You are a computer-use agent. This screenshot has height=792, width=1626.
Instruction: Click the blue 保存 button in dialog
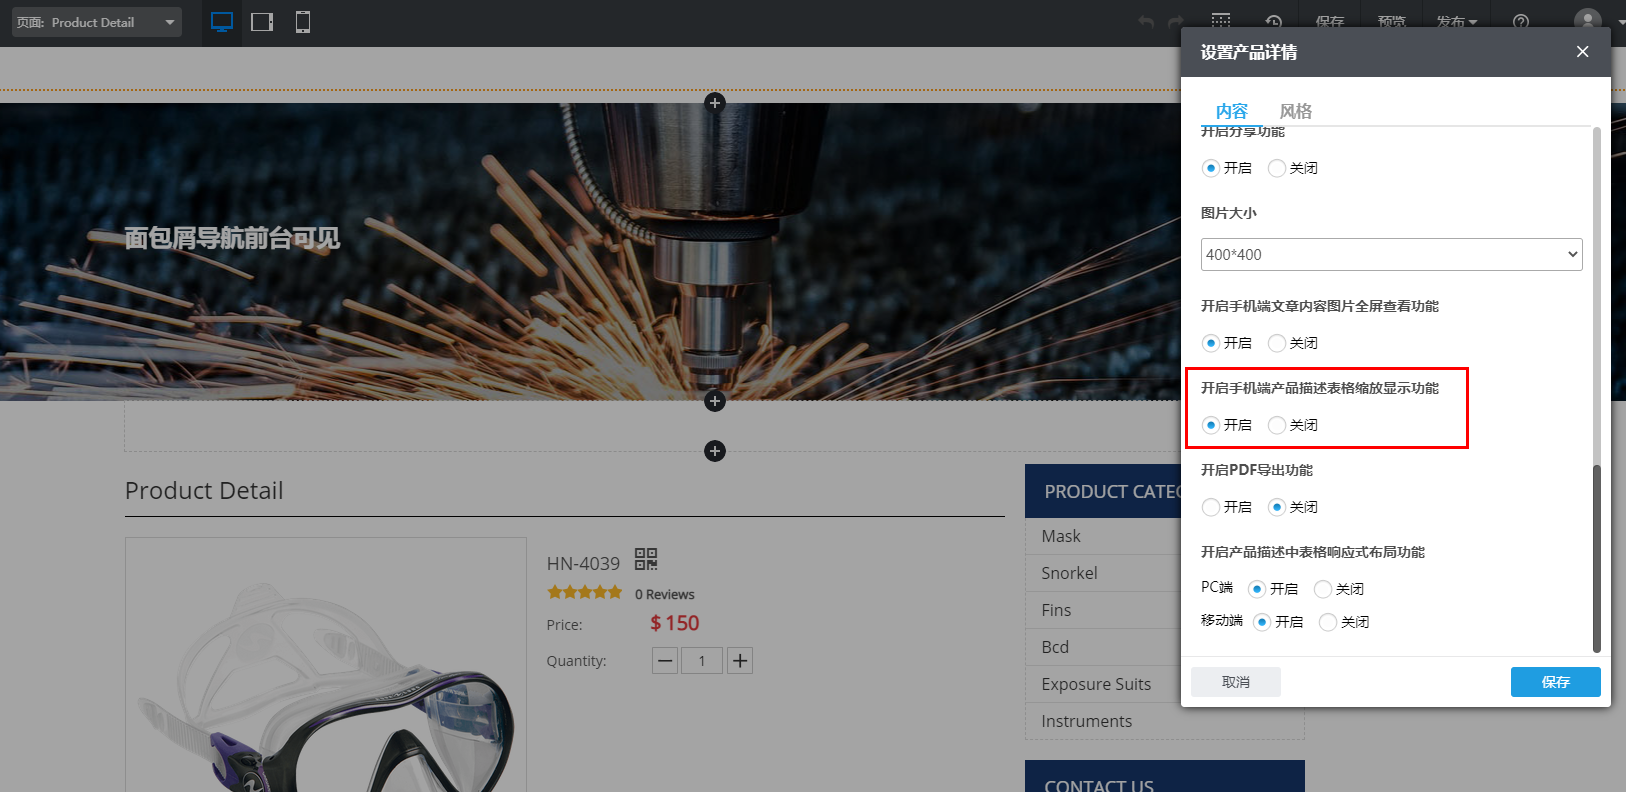pyautogui.click(x=1555, y=682)
